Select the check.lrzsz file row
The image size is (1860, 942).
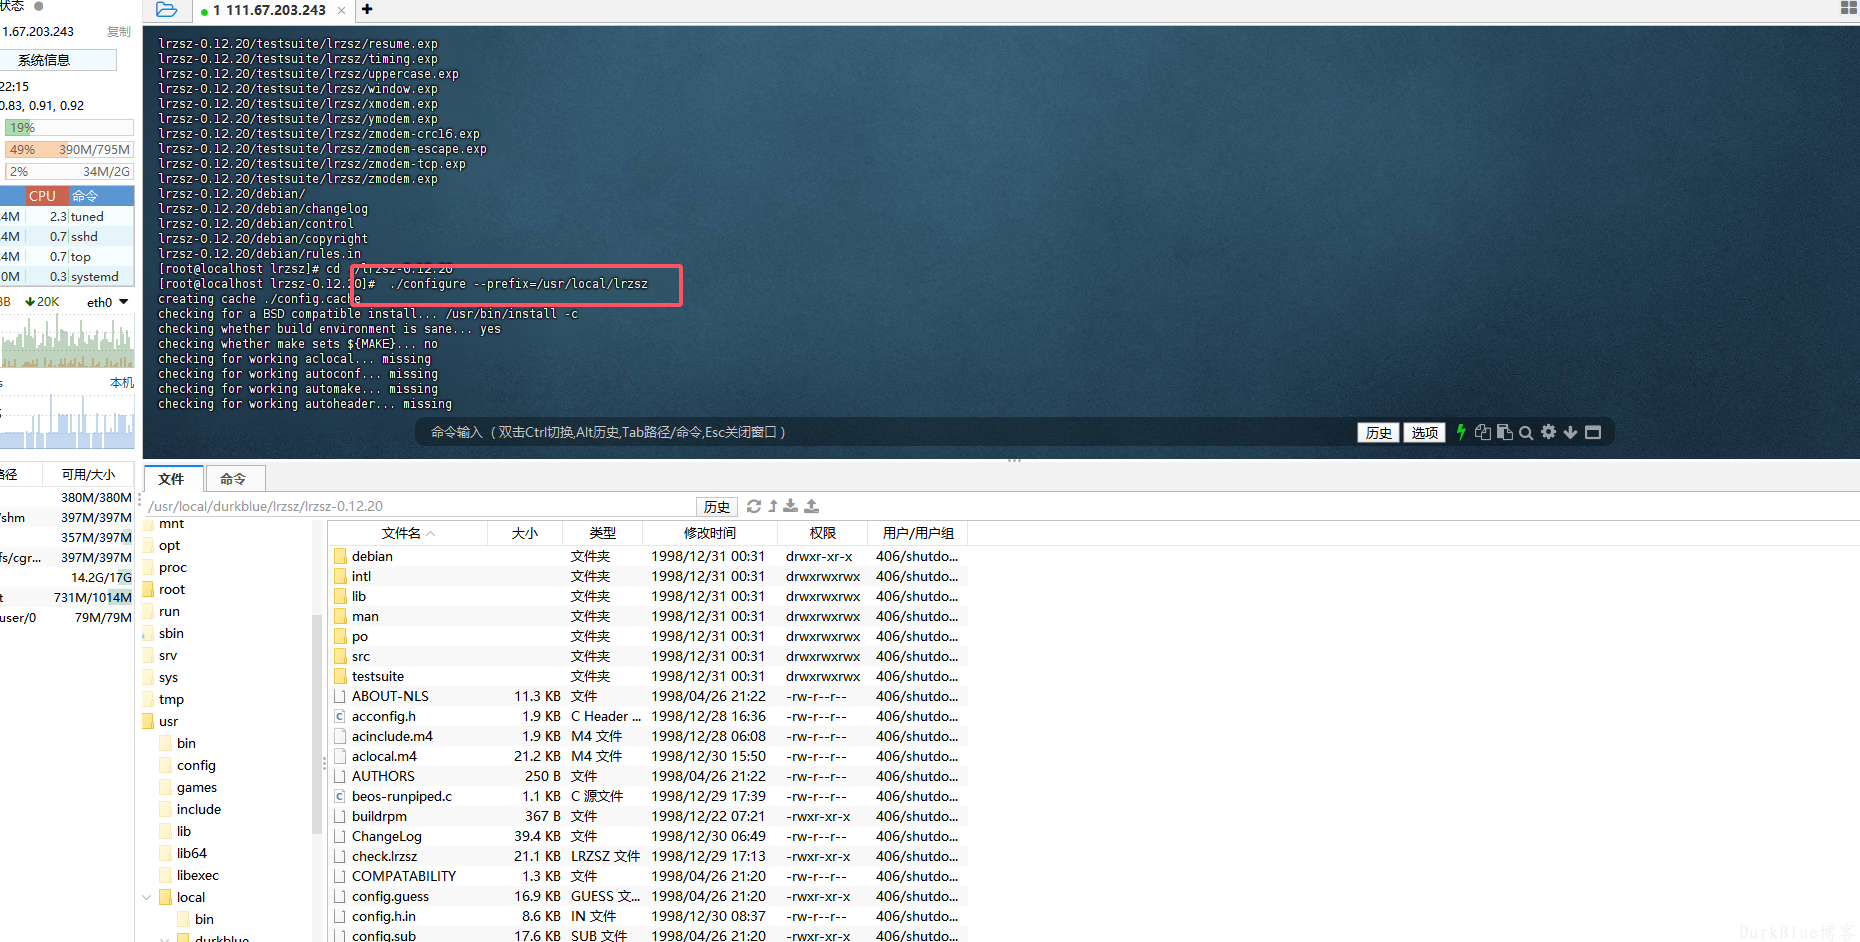(x=648, y=856)
